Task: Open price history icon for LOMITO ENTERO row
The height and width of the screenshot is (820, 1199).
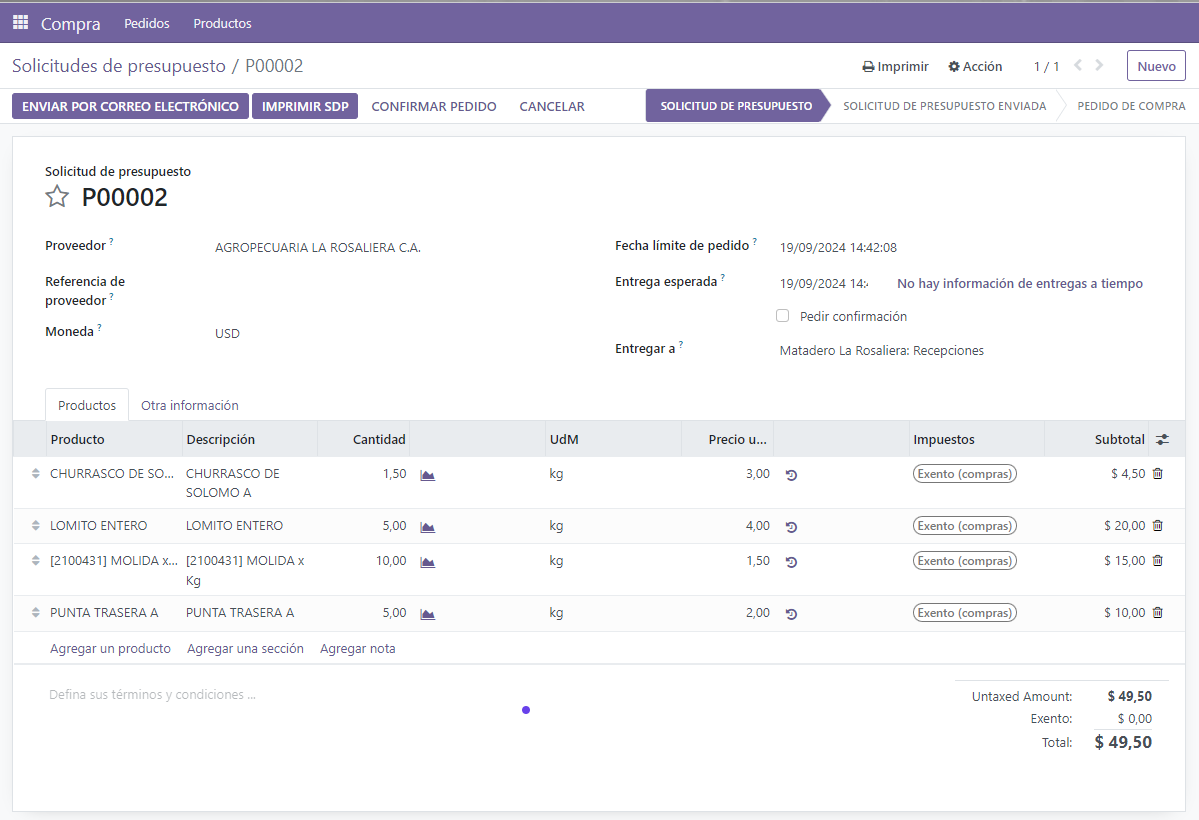Action: coord(791,527)
